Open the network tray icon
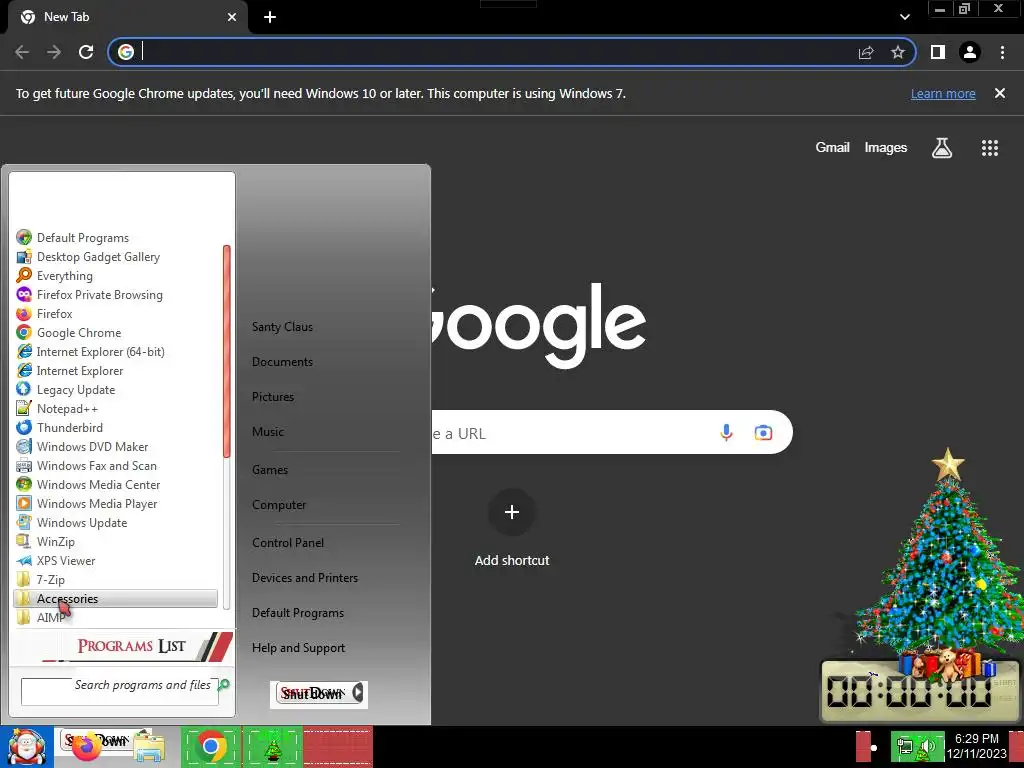The image size is (1024, 768). pos(905,747)
